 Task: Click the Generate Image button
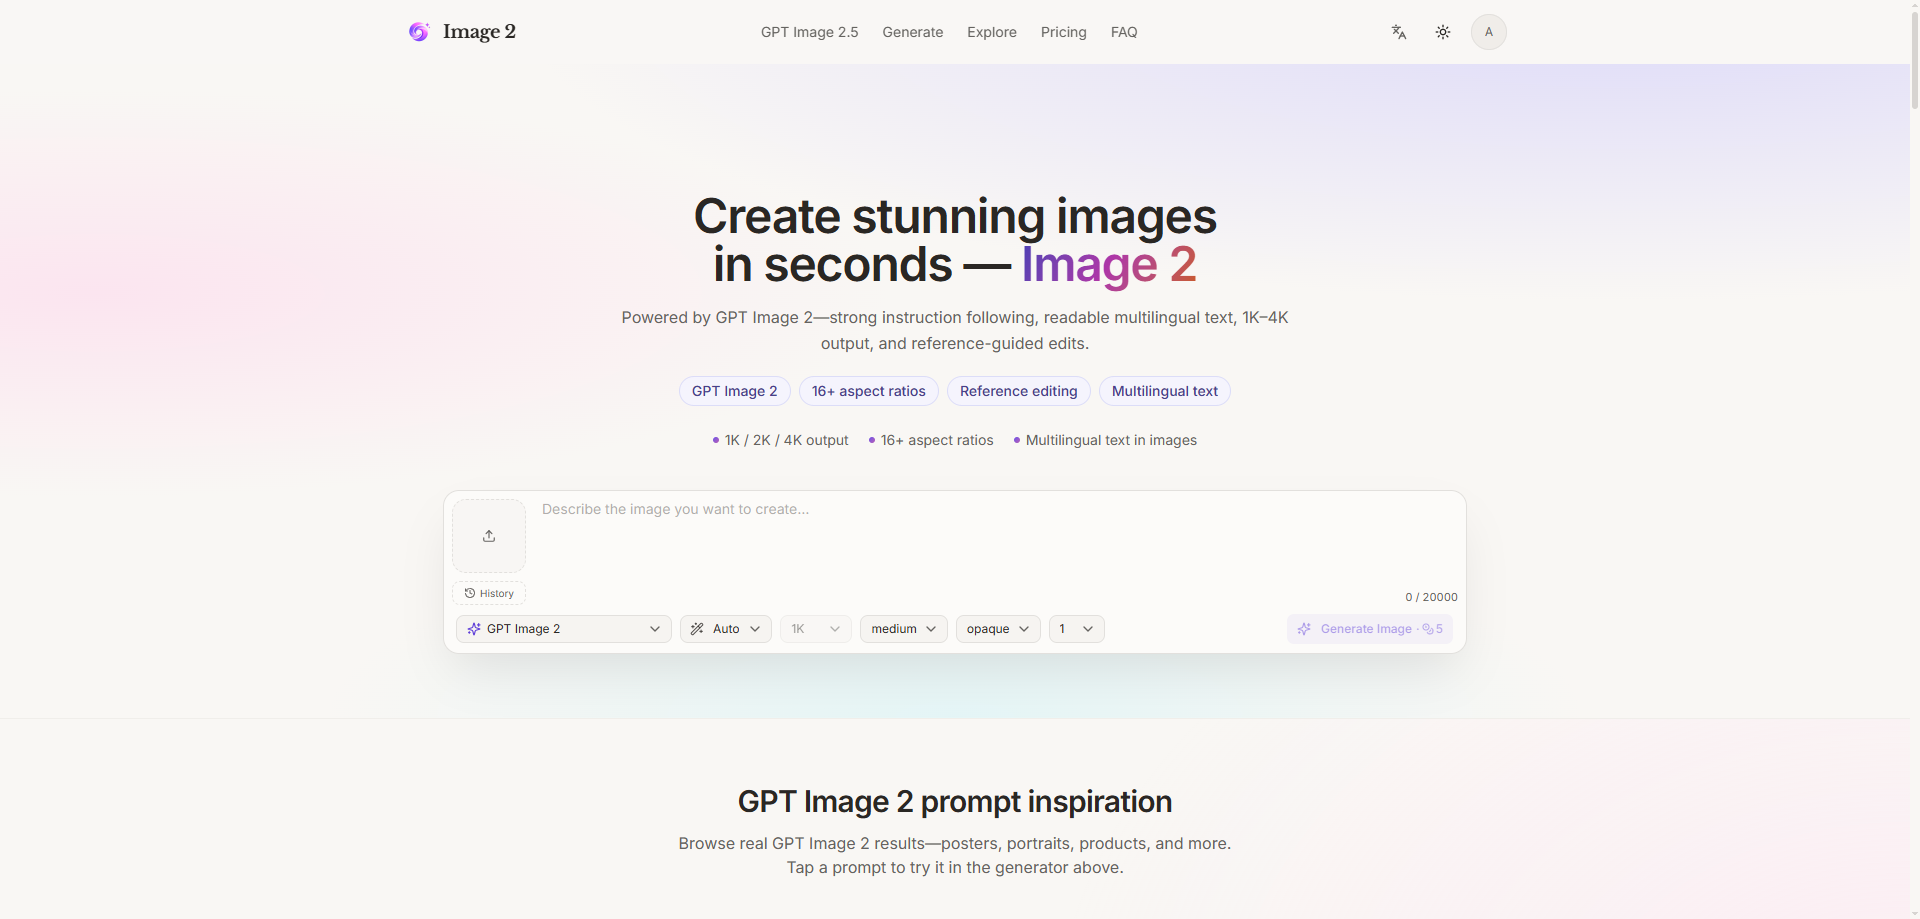pos(1370,629)
